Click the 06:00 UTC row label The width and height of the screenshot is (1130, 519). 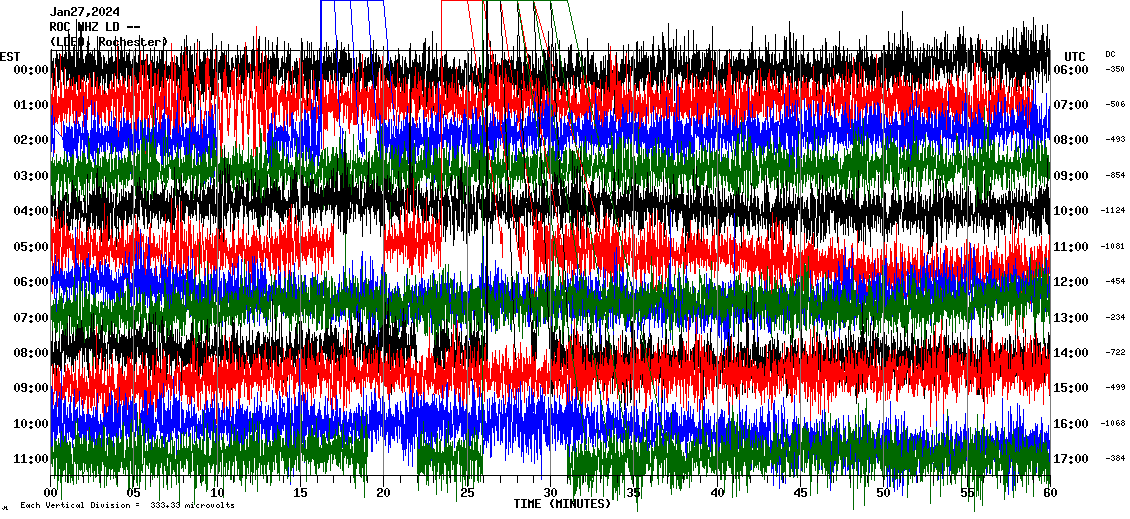1070,70
